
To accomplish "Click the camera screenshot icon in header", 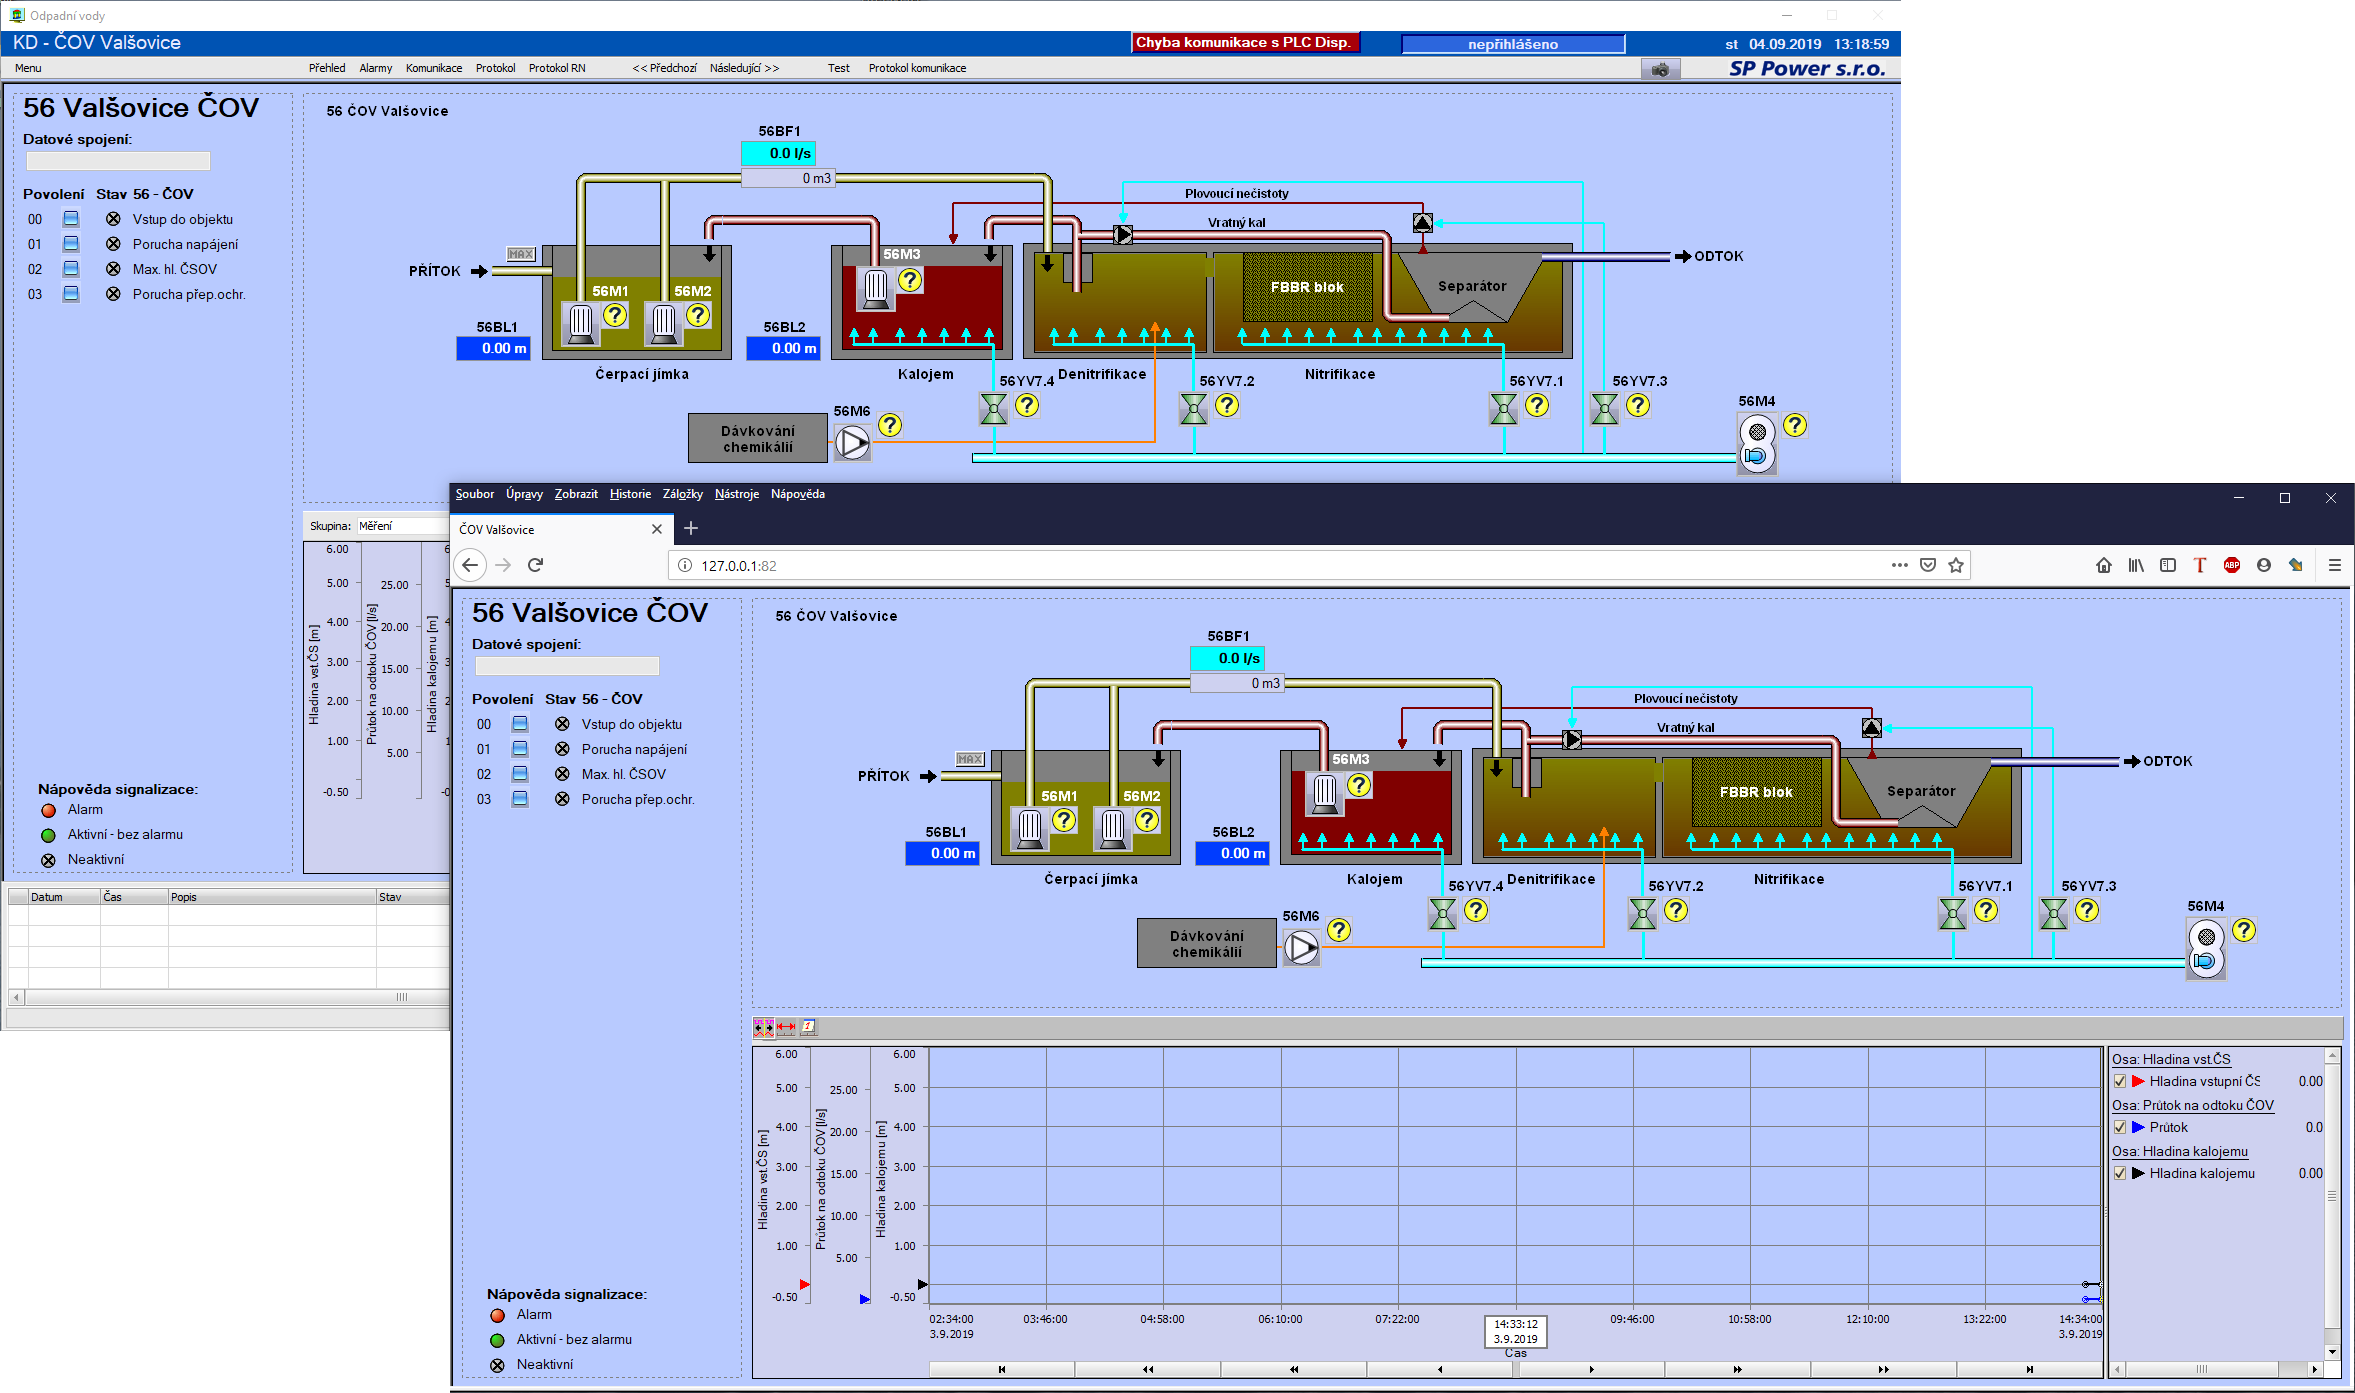I will (1660, 70).
